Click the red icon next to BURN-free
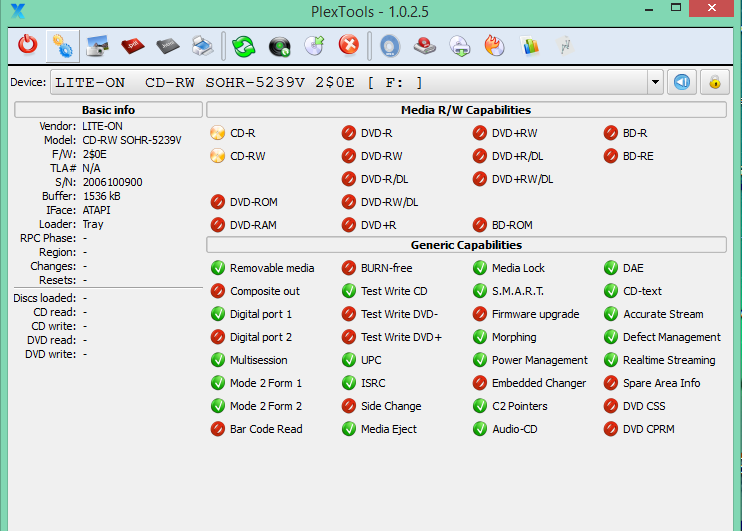Image resolution: width=742 pixels, height=531 pixels. [349, 268]
